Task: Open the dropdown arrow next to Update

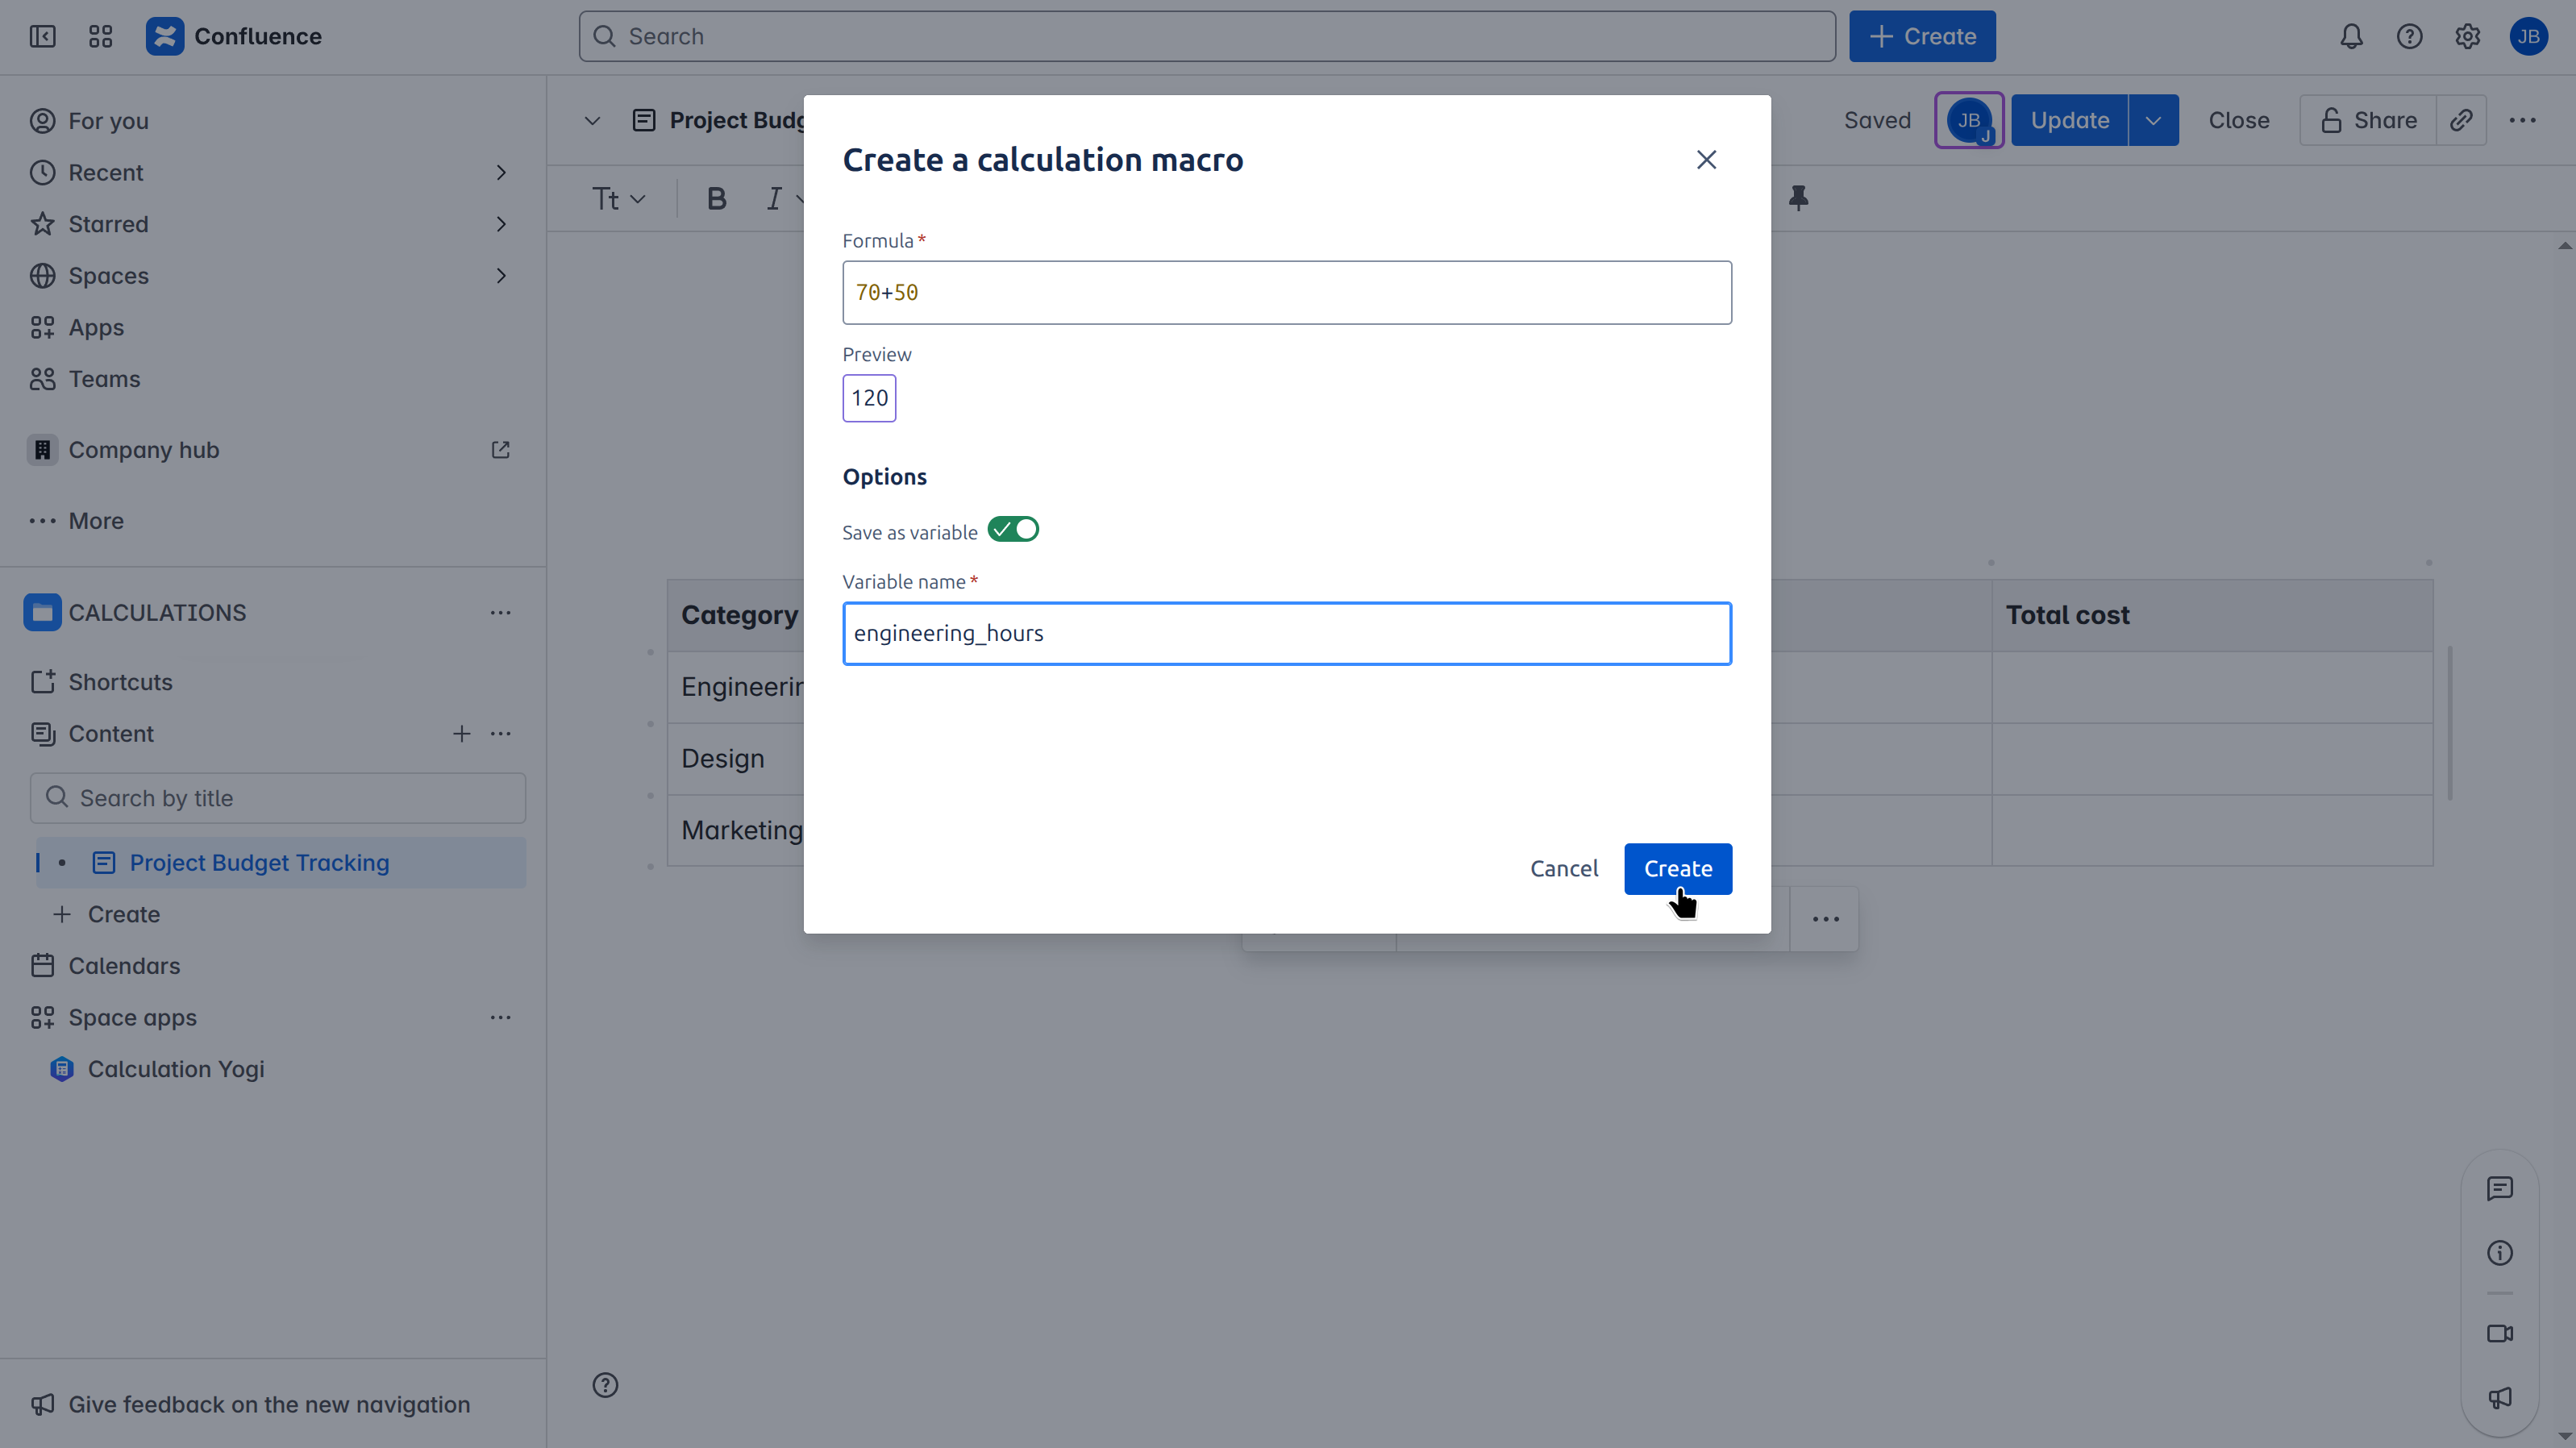Action: pos(2153,120)
